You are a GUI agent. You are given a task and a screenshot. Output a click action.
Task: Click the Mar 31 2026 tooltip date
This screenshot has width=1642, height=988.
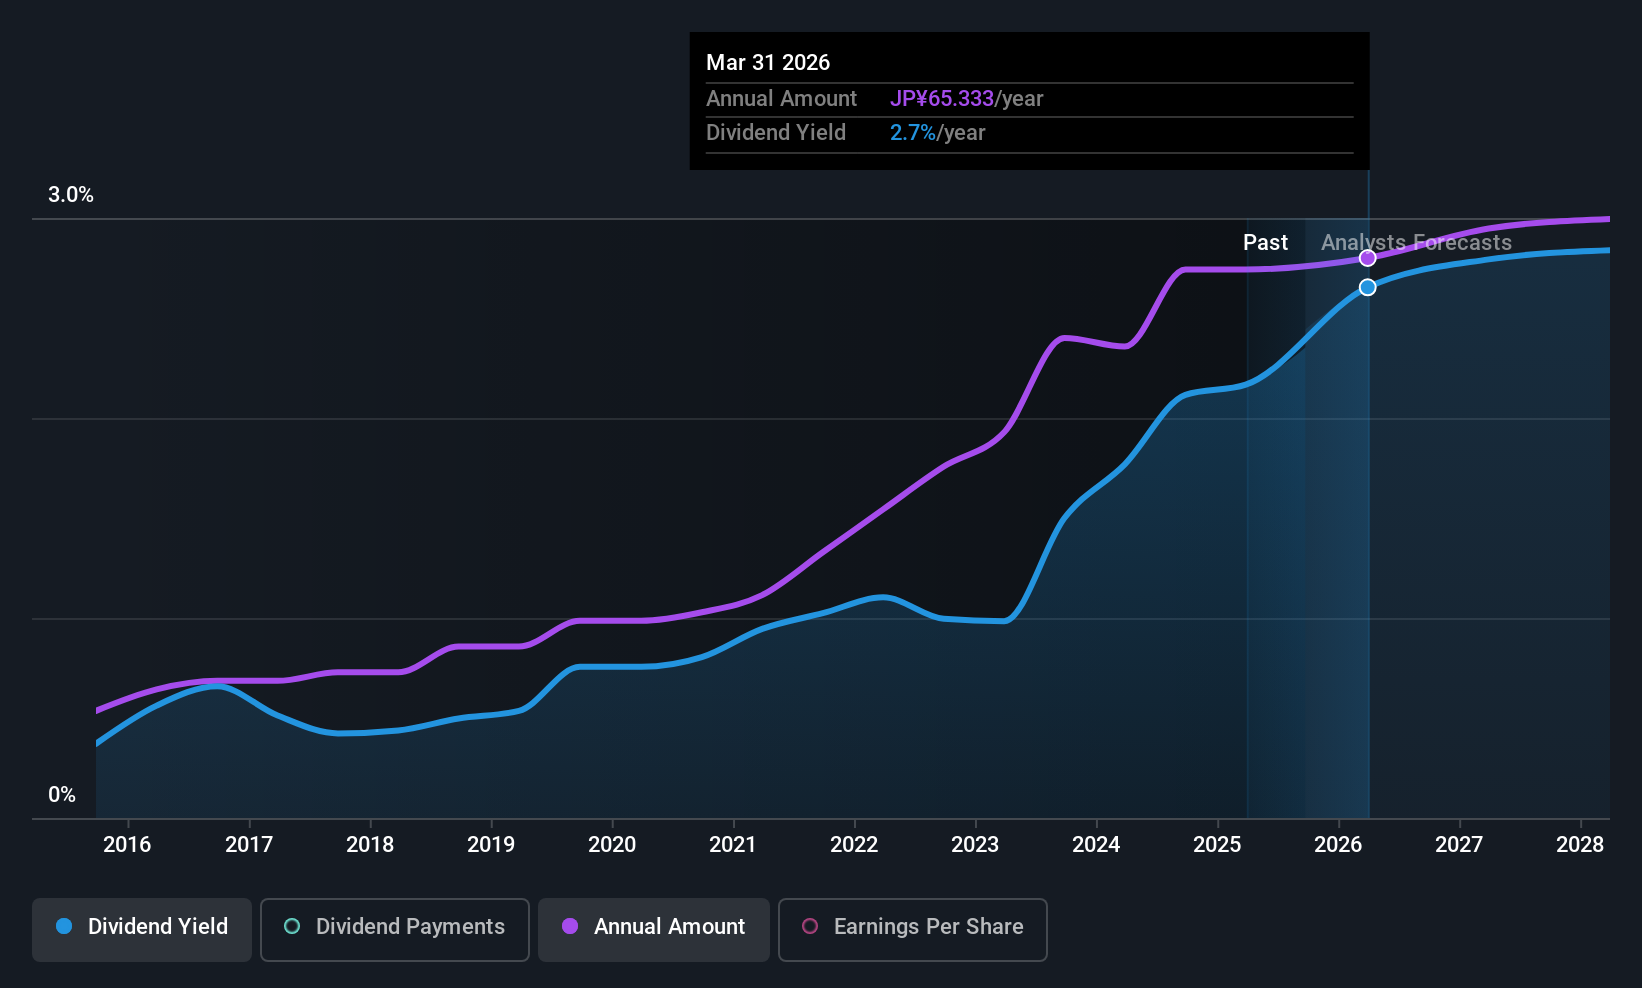point(768,63)
